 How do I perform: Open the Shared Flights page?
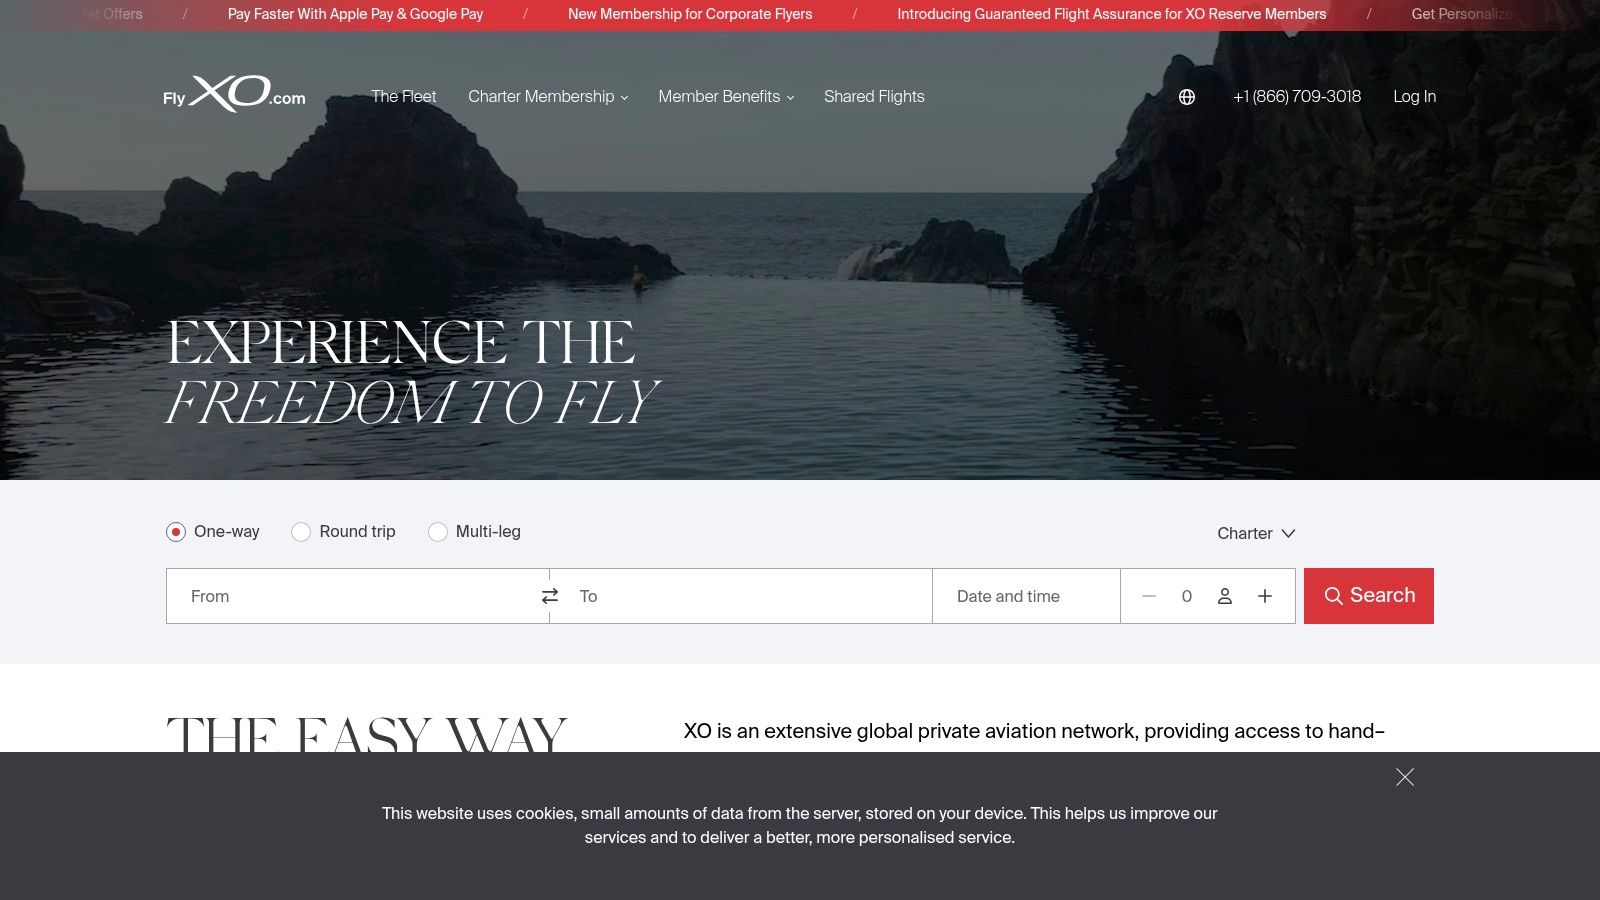(x=874, y=97)
